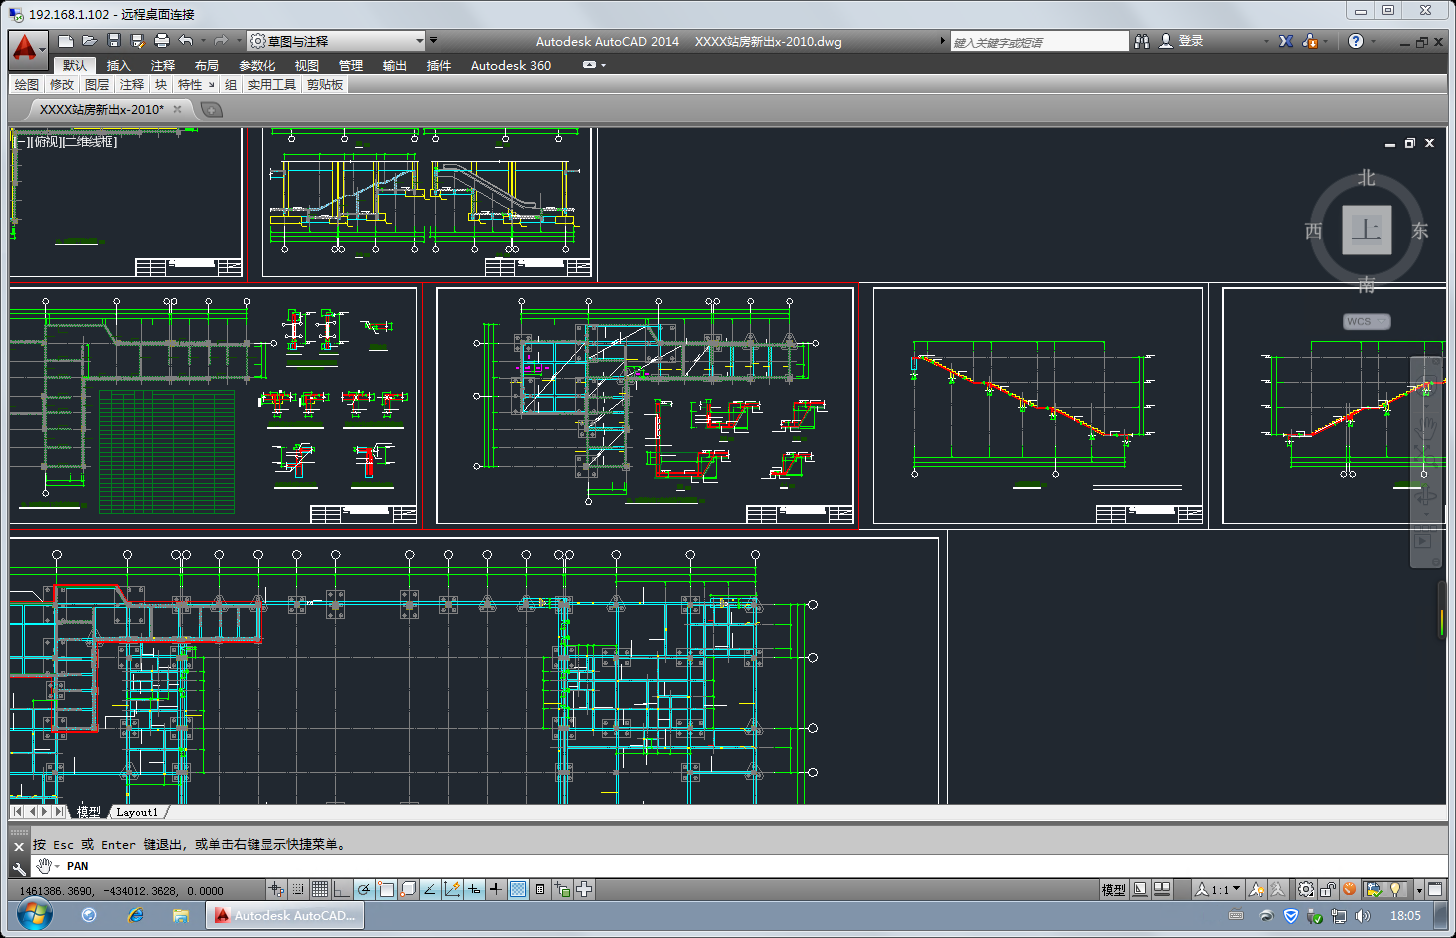The width and height of the screenshot is (1456, 938).
Task: Click the binoculars search icon
Action: pos(1141,41)
